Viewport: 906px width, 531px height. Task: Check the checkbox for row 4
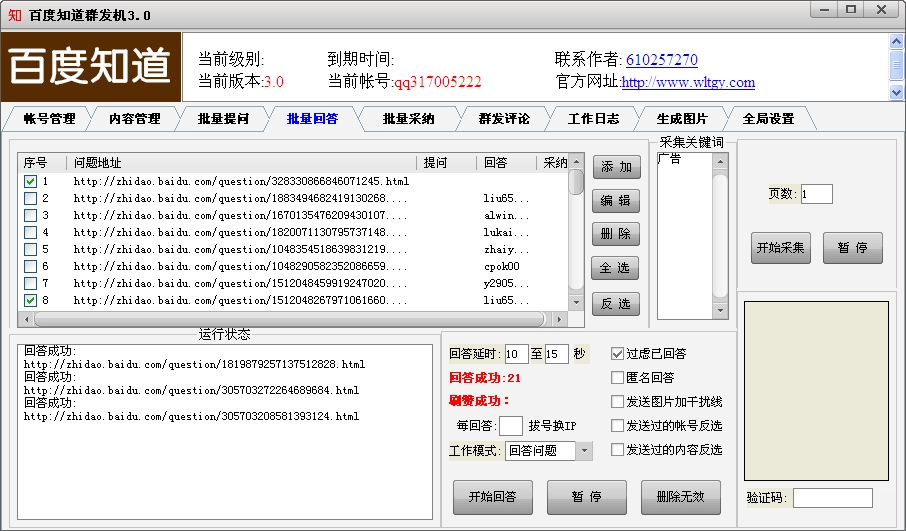31,232
